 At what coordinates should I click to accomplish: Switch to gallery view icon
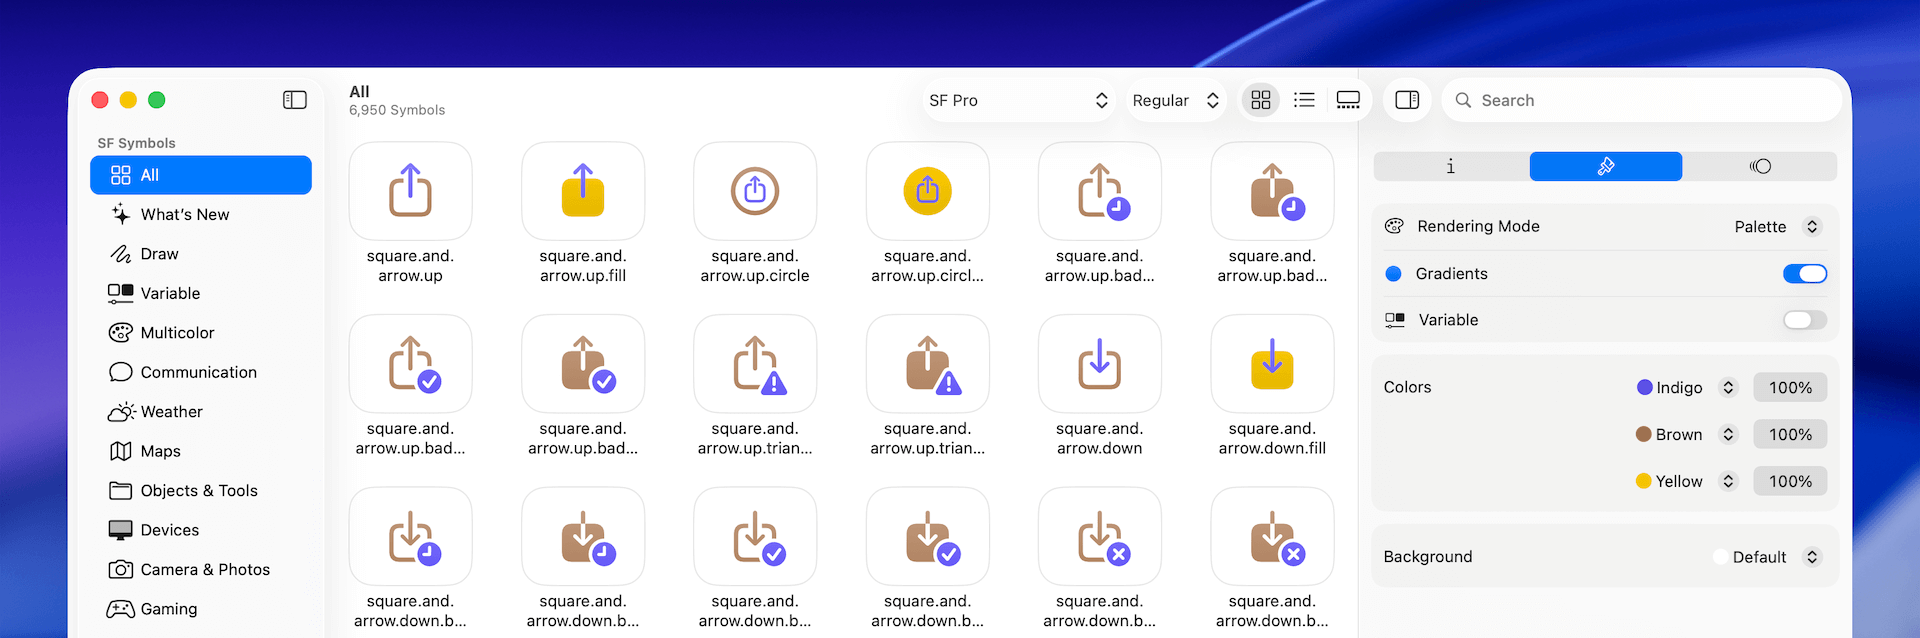1348,100
